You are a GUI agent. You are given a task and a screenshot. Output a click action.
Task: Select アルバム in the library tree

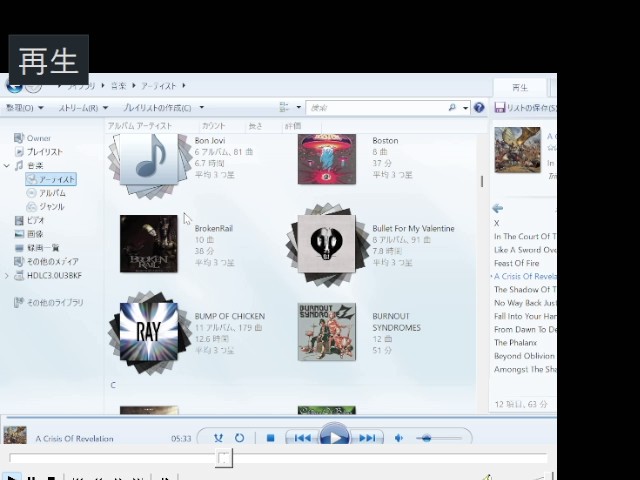[52, 193]
